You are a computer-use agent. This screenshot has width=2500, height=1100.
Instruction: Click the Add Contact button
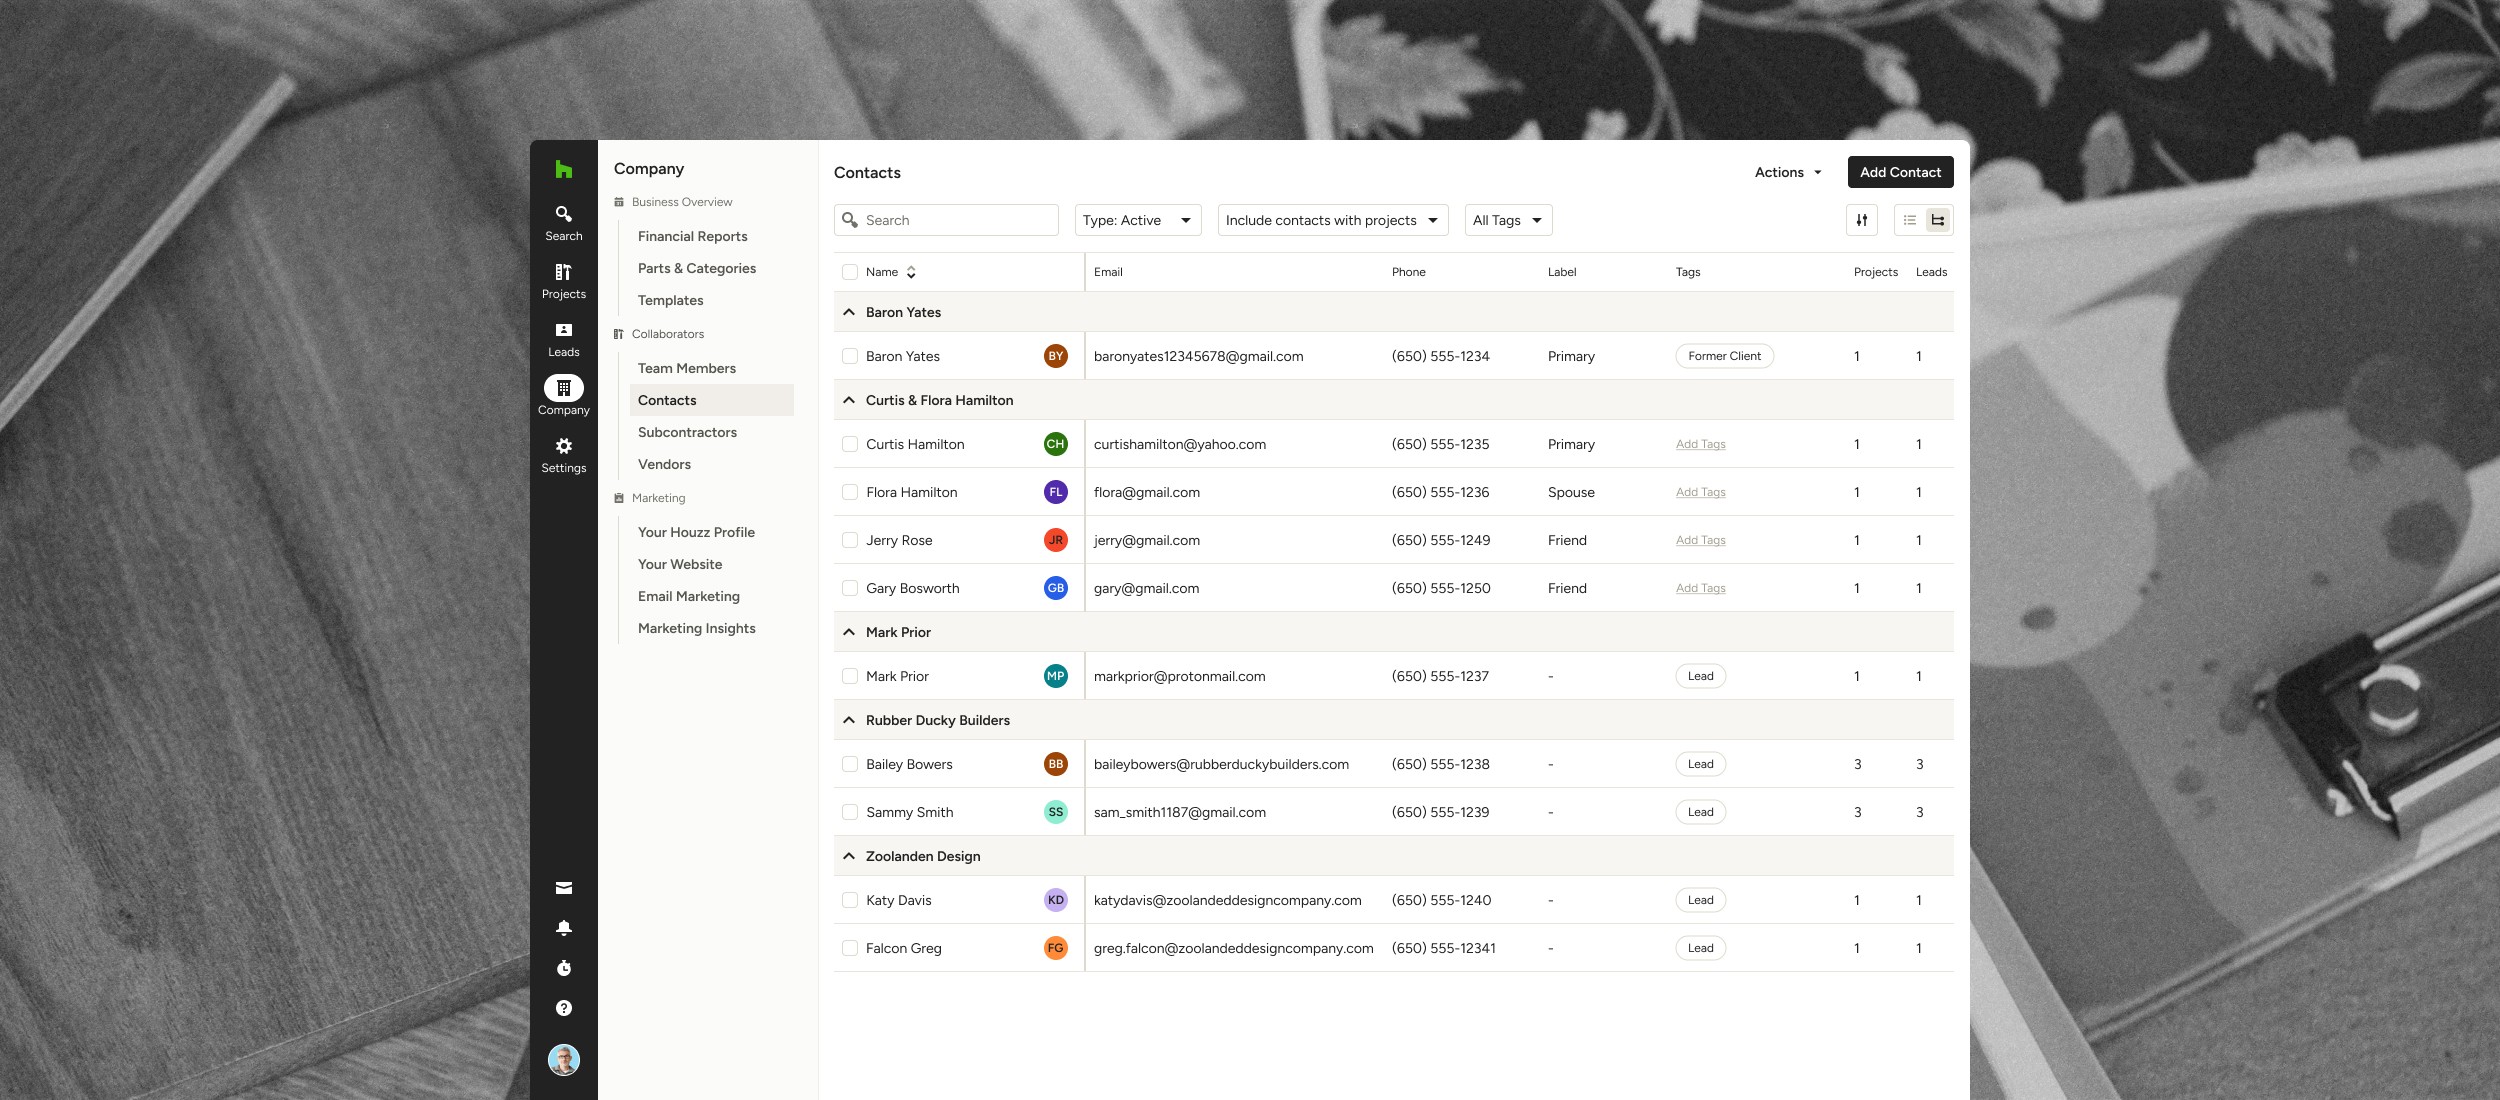coord(1899,172)
